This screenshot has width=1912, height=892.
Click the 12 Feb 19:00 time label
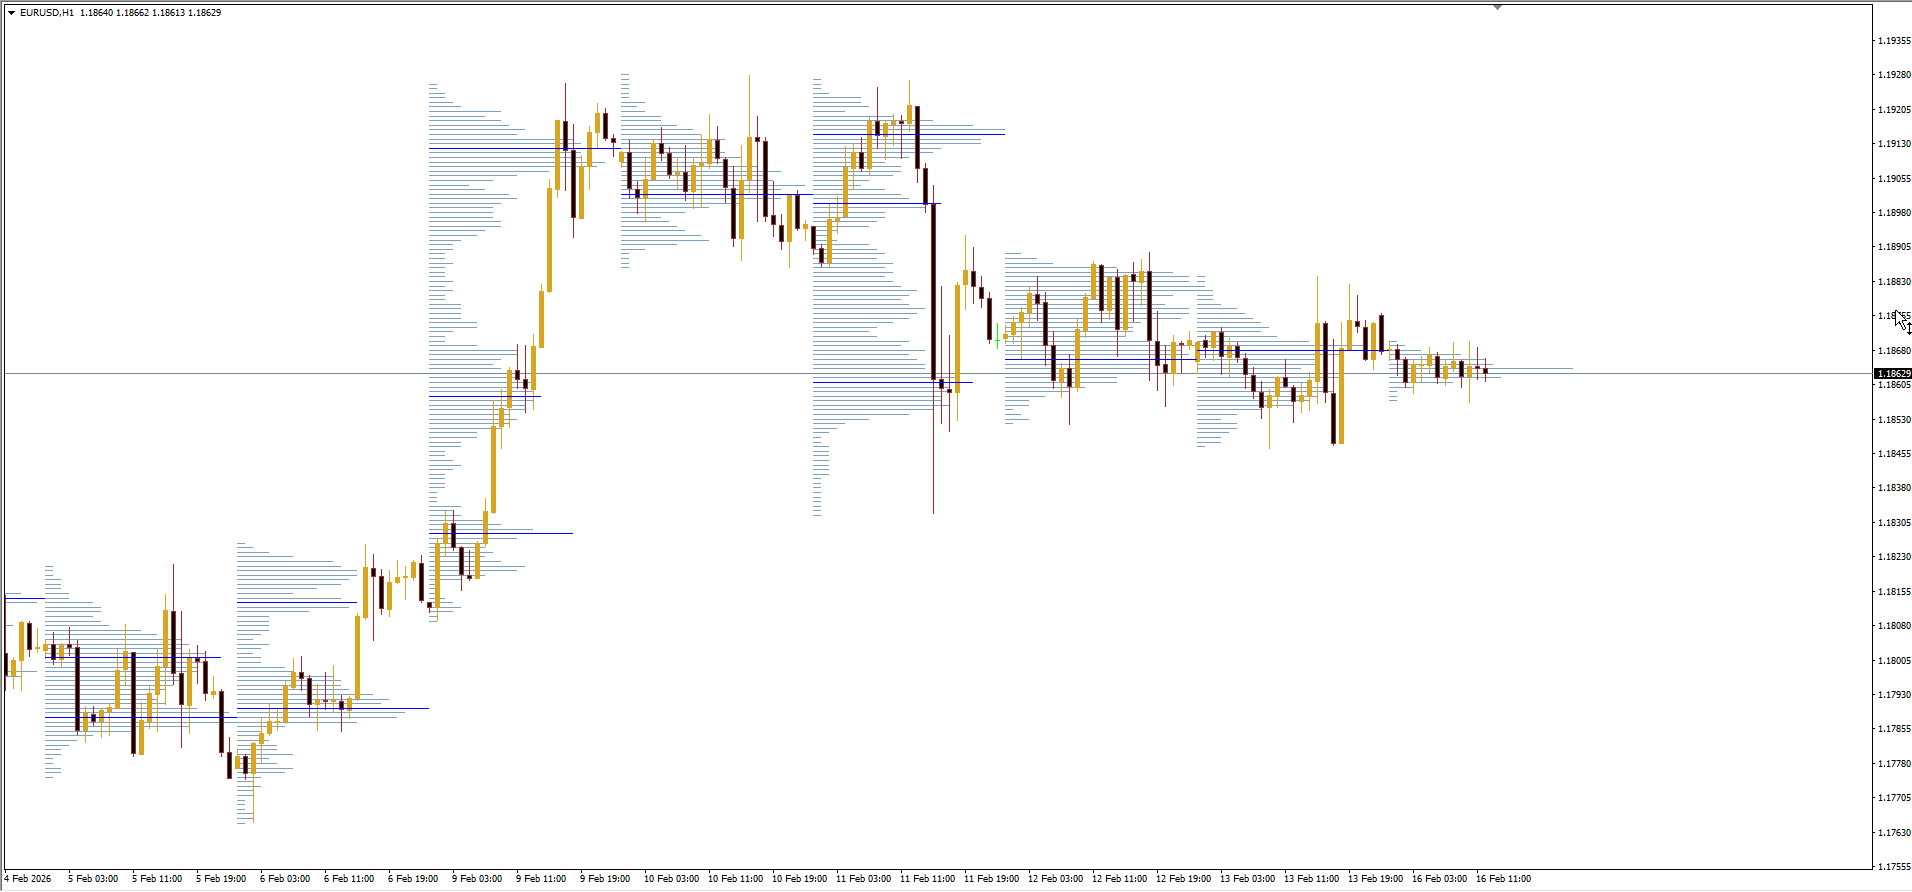point(1183,879)
